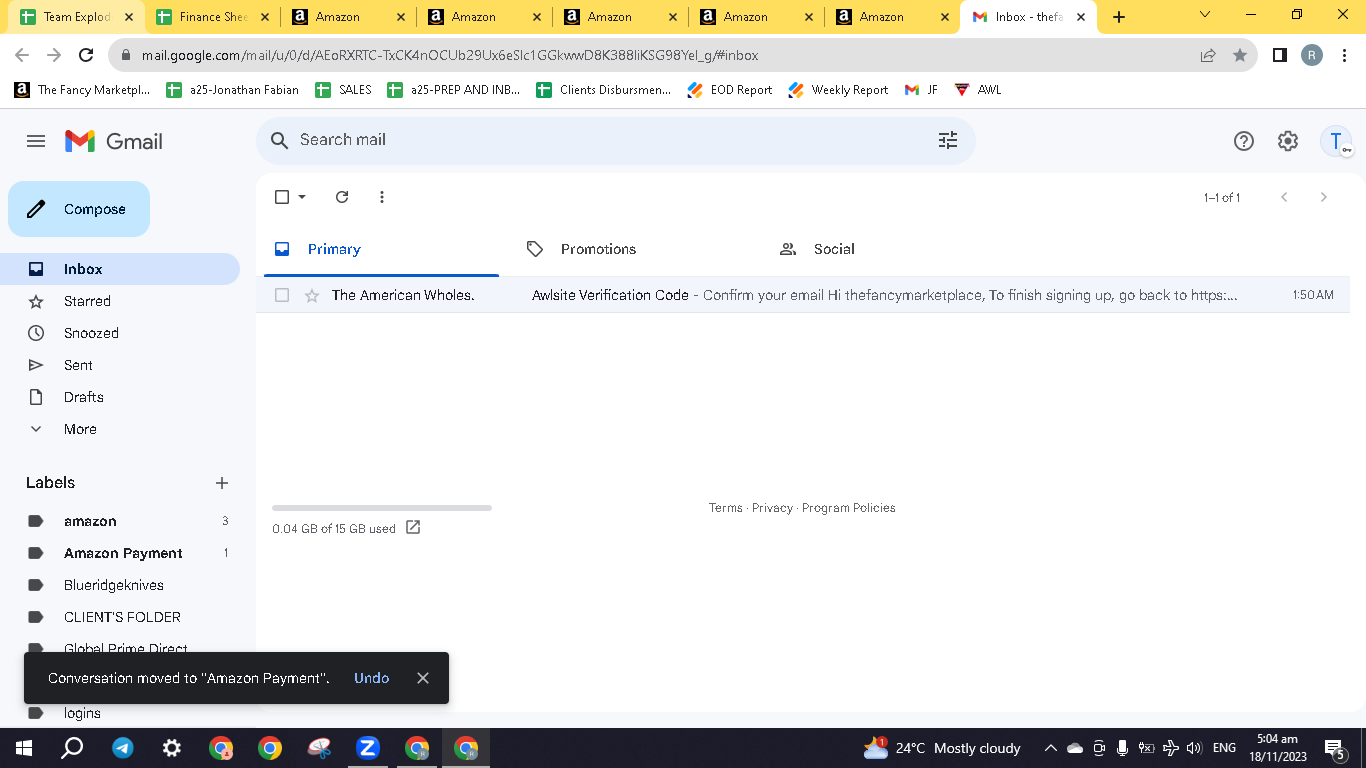Dismiss the Conversation moved notification
The width and height of the screenshot is (1366, 768).
[423, 678]
